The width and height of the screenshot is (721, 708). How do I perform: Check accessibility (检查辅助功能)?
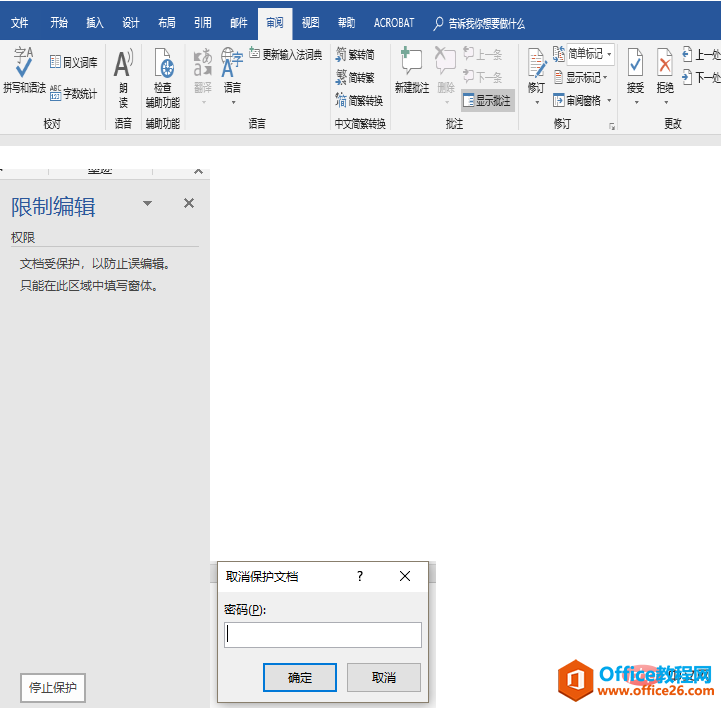click(x=163, y=78)
